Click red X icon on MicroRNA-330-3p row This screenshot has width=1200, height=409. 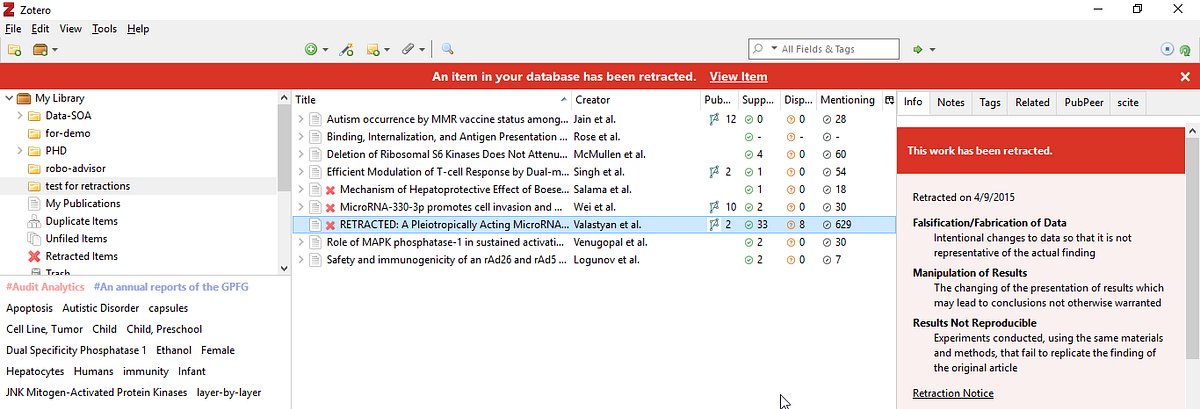330,207
